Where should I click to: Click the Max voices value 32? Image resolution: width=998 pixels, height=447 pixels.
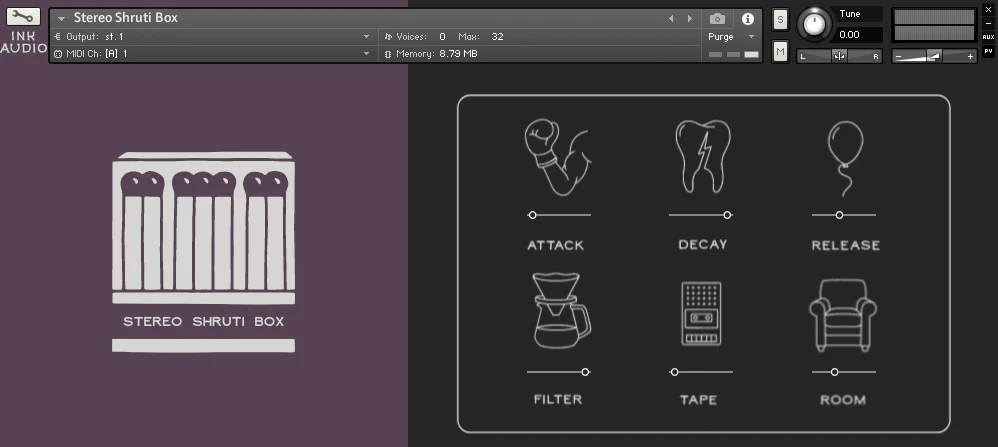click(497, 37)
